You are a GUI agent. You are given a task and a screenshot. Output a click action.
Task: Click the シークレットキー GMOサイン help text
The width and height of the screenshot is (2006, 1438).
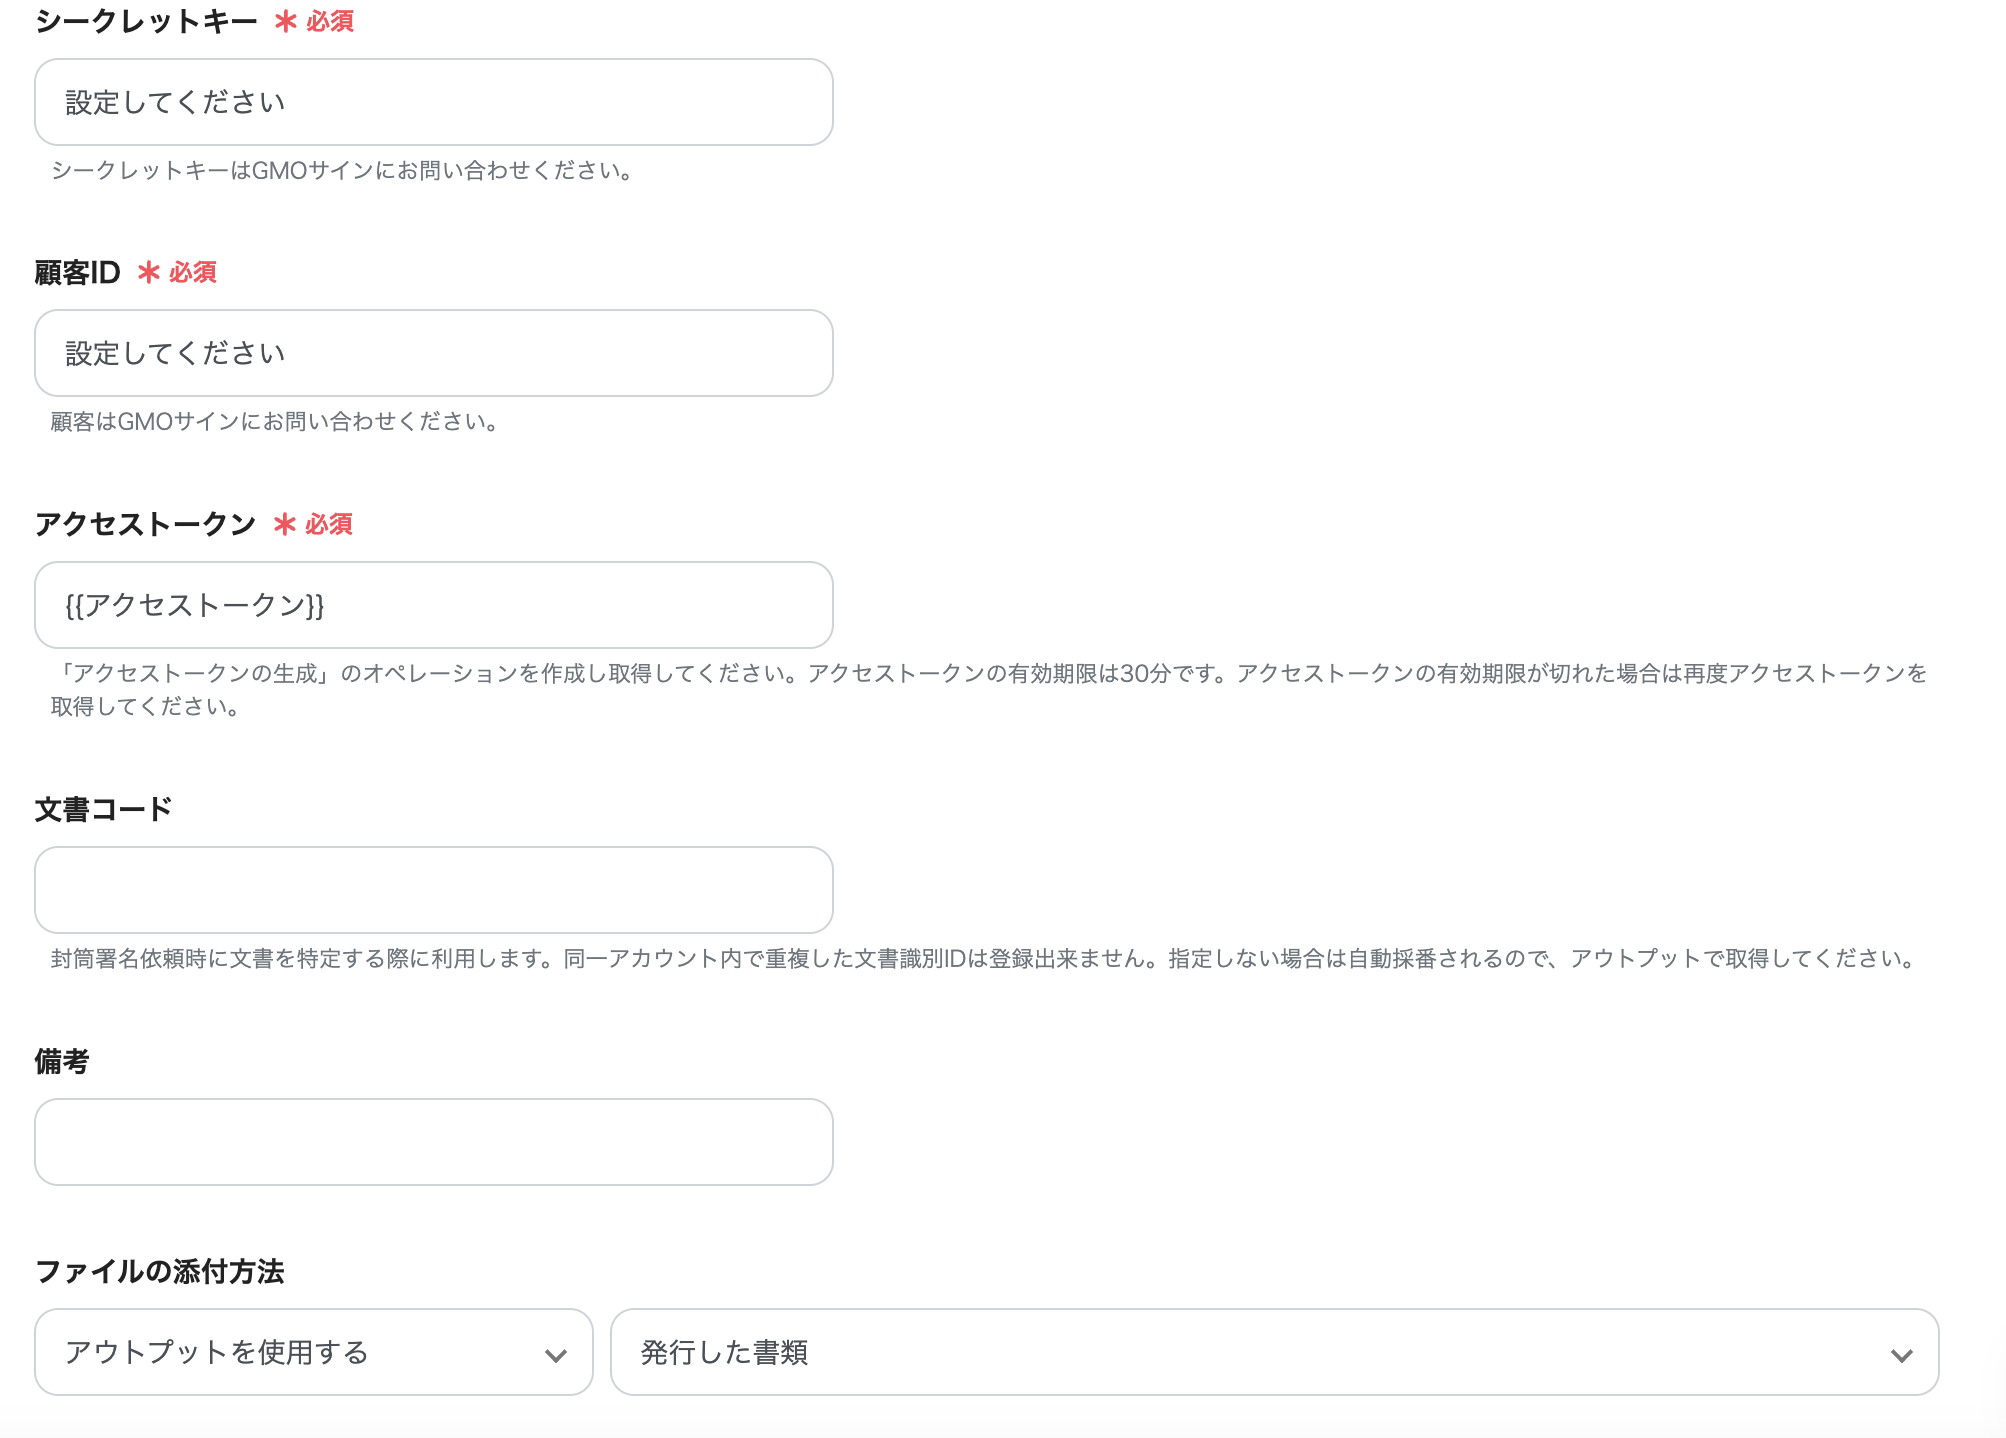pyautogui.click(x=342, y=171)
